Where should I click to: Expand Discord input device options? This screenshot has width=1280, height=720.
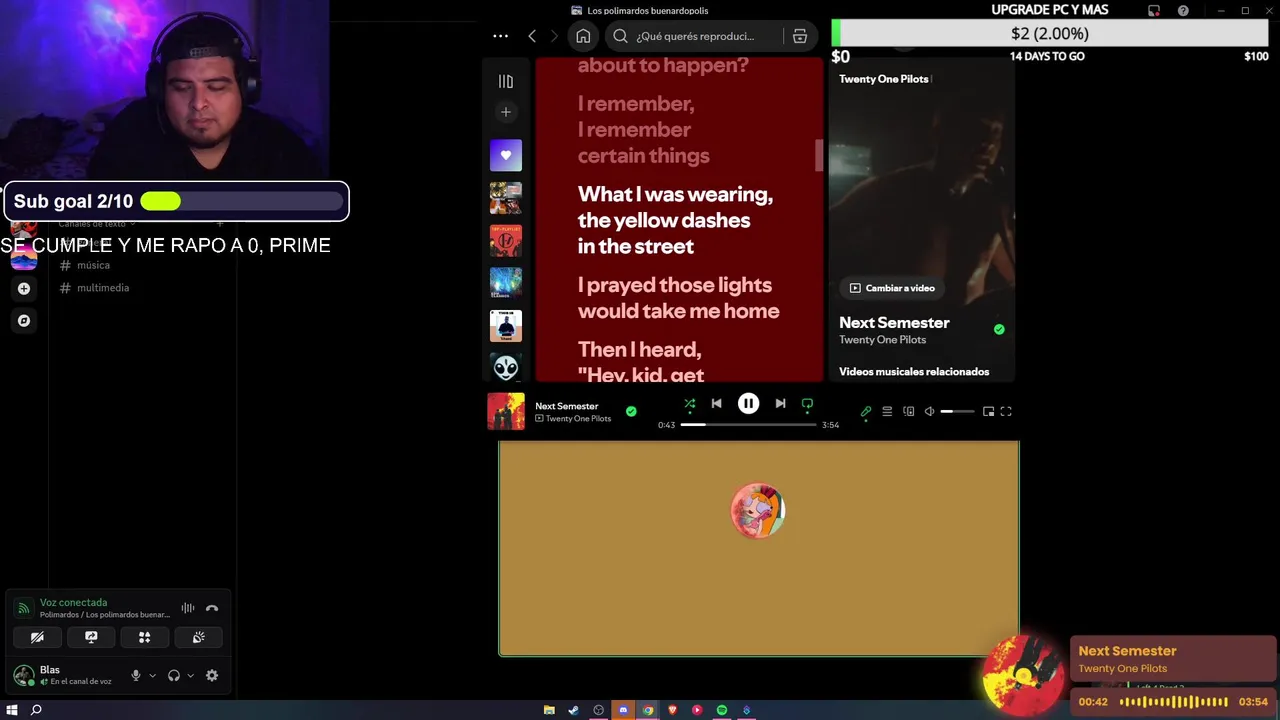click(x=152, y=676)
